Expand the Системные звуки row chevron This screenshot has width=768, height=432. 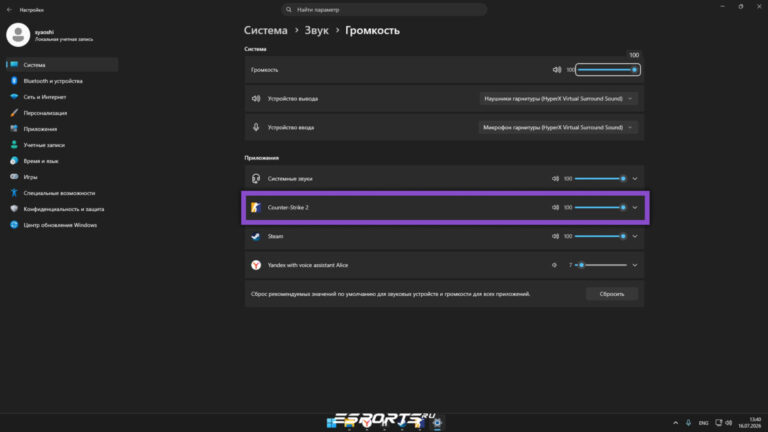click(x=635, y=178)
